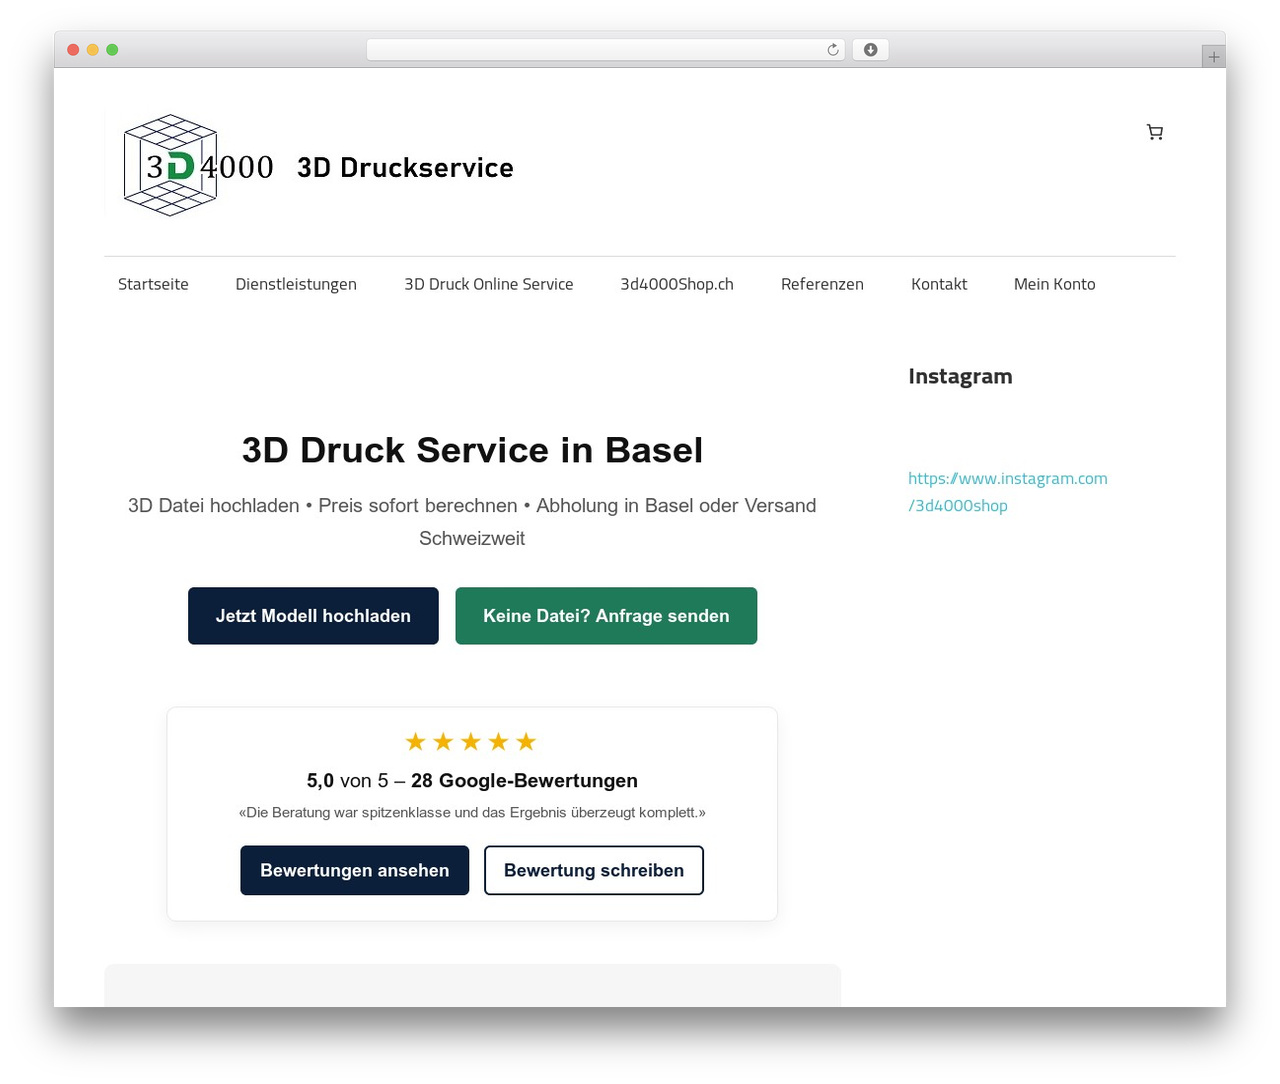Go to Dienstleistungen in the navigation
The width and height of the screenshot is (1280, 1084).
point(296,284)
